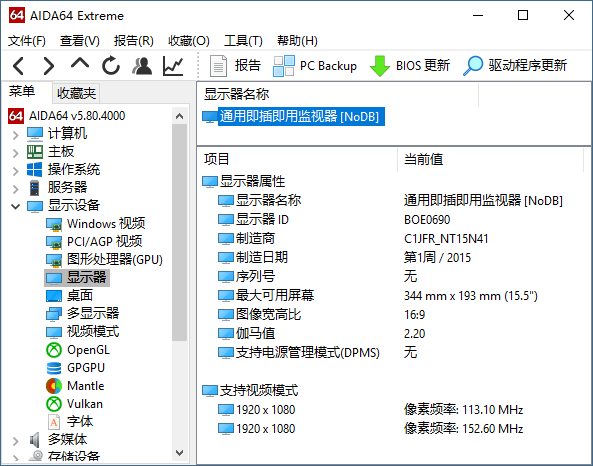The height and width of the screenshot is (466, 593).
Task: Open 多显示器 item in tree
Action: click(x=82, y=313)
